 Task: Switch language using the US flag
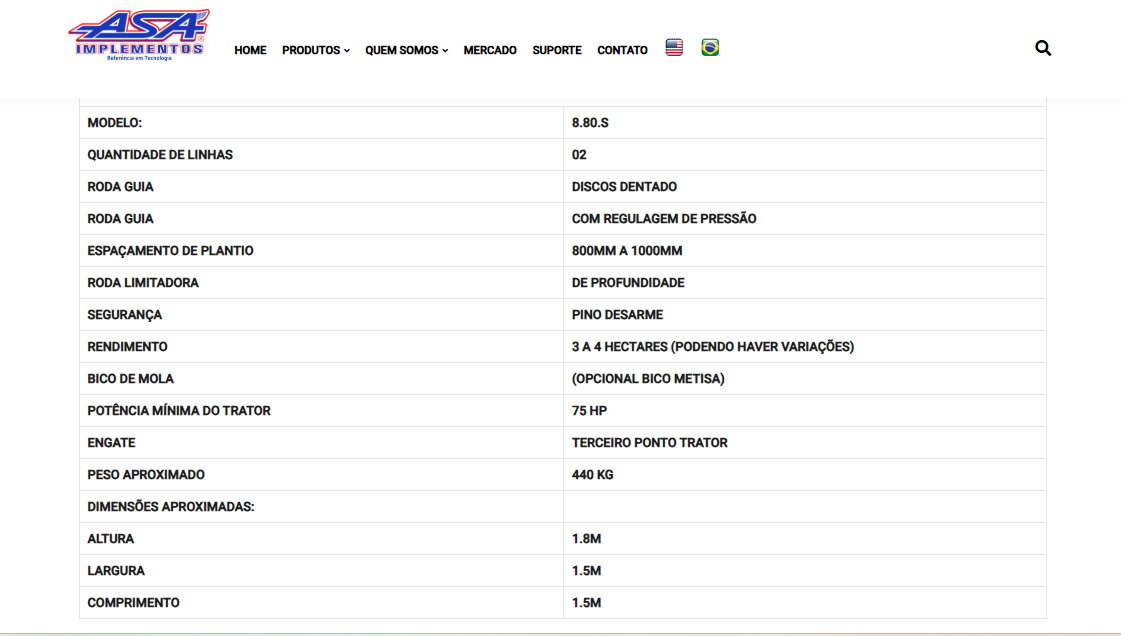click(674, 48)
